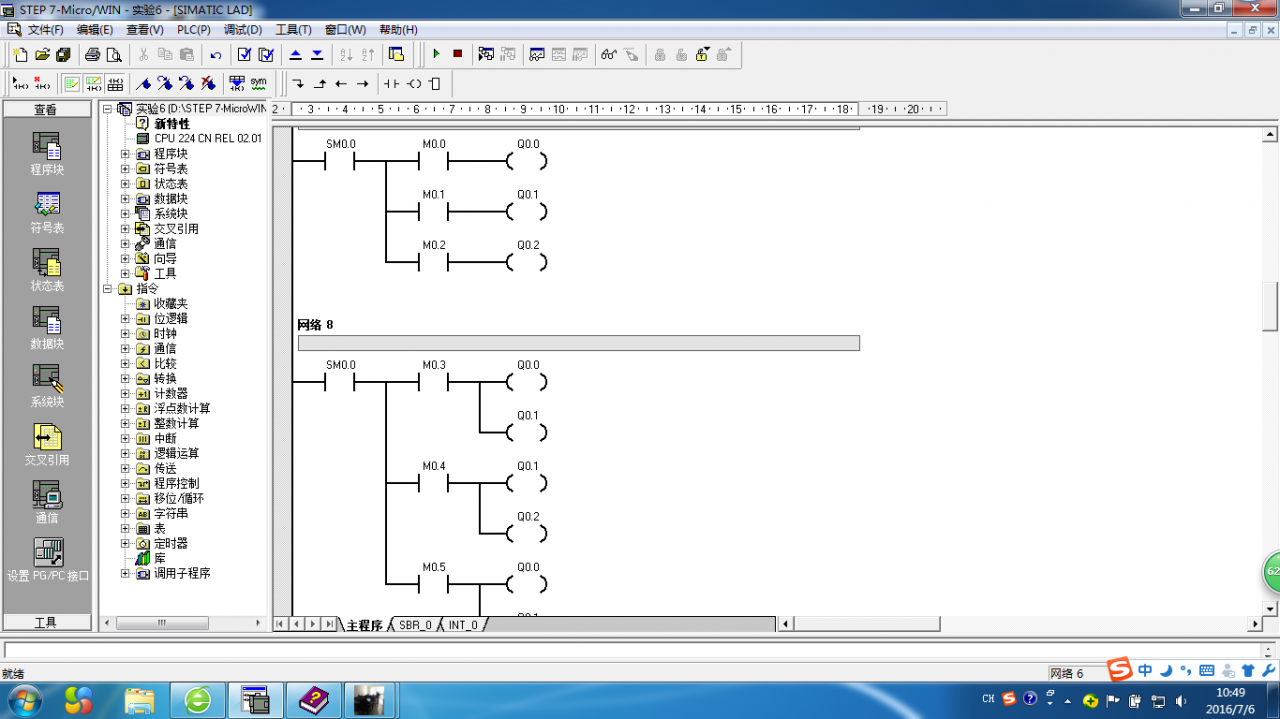Compile the current program block icon
Viewport: 1280px width, 719px height.
pos(244,54)
